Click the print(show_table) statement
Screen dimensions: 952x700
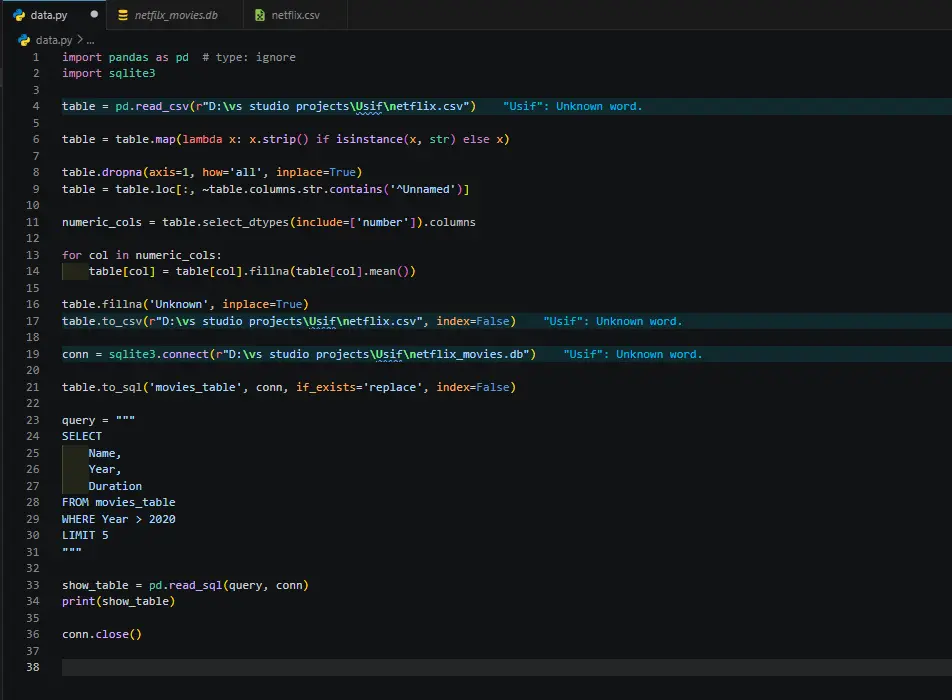(x=118, y=601)
